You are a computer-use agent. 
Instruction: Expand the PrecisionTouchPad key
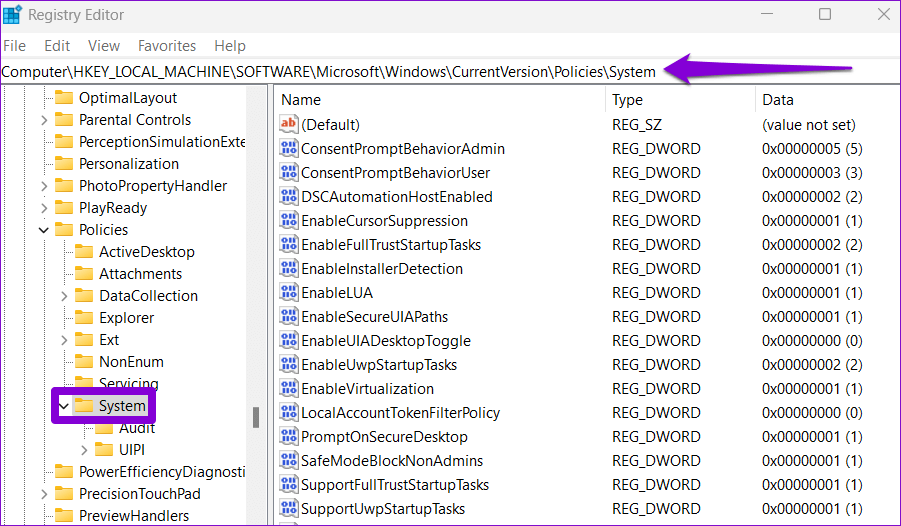(44, 493)
